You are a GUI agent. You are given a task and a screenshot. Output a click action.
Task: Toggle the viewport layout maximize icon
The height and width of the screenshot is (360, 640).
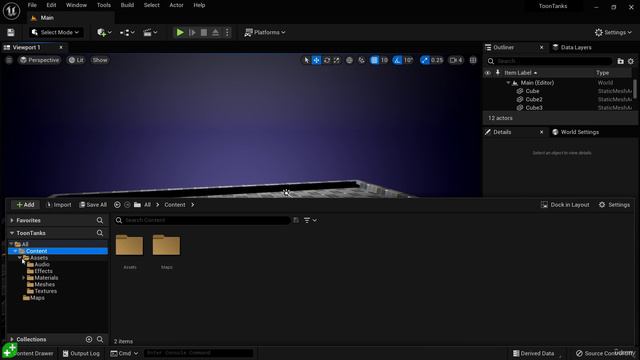point(473,60)
